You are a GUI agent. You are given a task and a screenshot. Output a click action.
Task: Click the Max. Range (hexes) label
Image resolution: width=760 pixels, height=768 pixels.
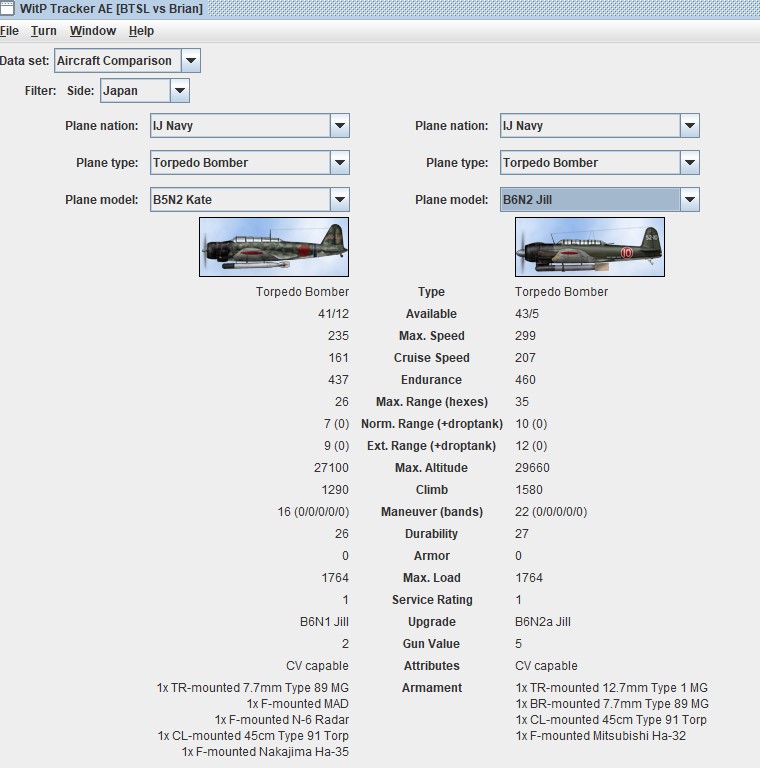[x=431, y=402]
